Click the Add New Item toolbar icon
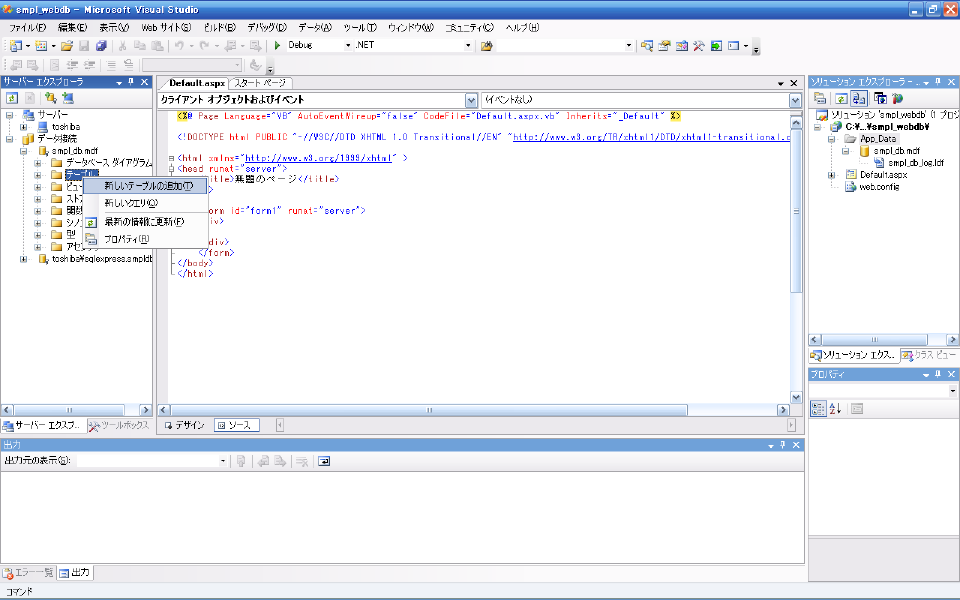Image resolution: width=960 pixels, height=600 pixels. click(x=41, y=46)
